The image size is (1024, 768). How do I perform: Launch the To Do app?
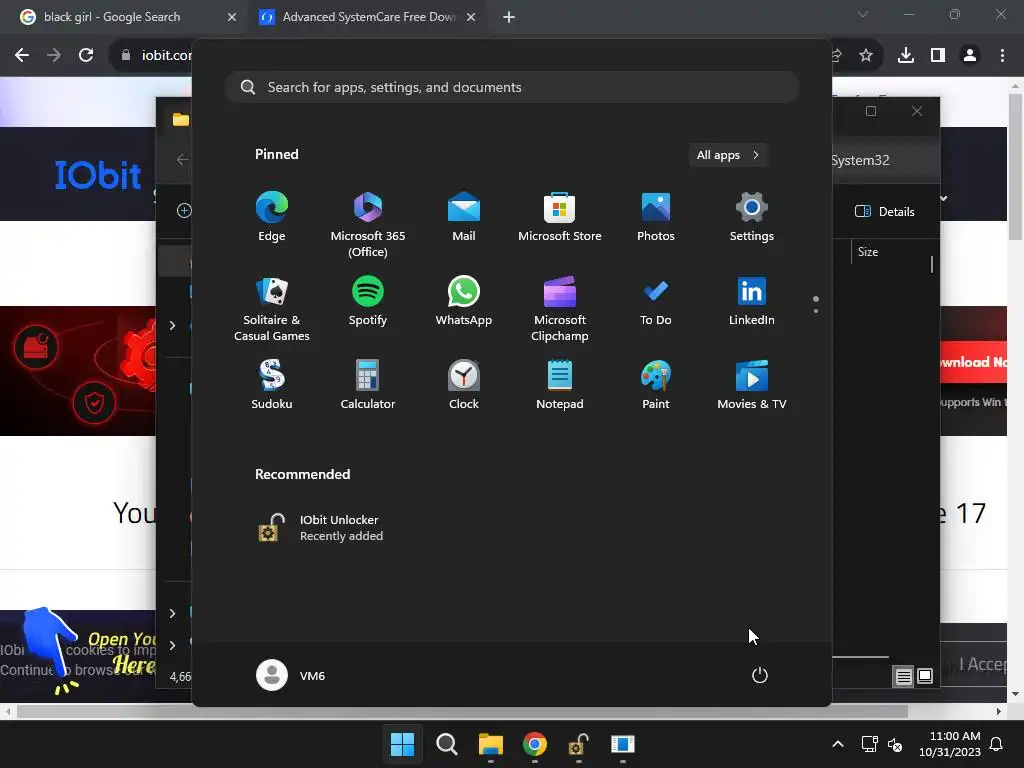656,301
